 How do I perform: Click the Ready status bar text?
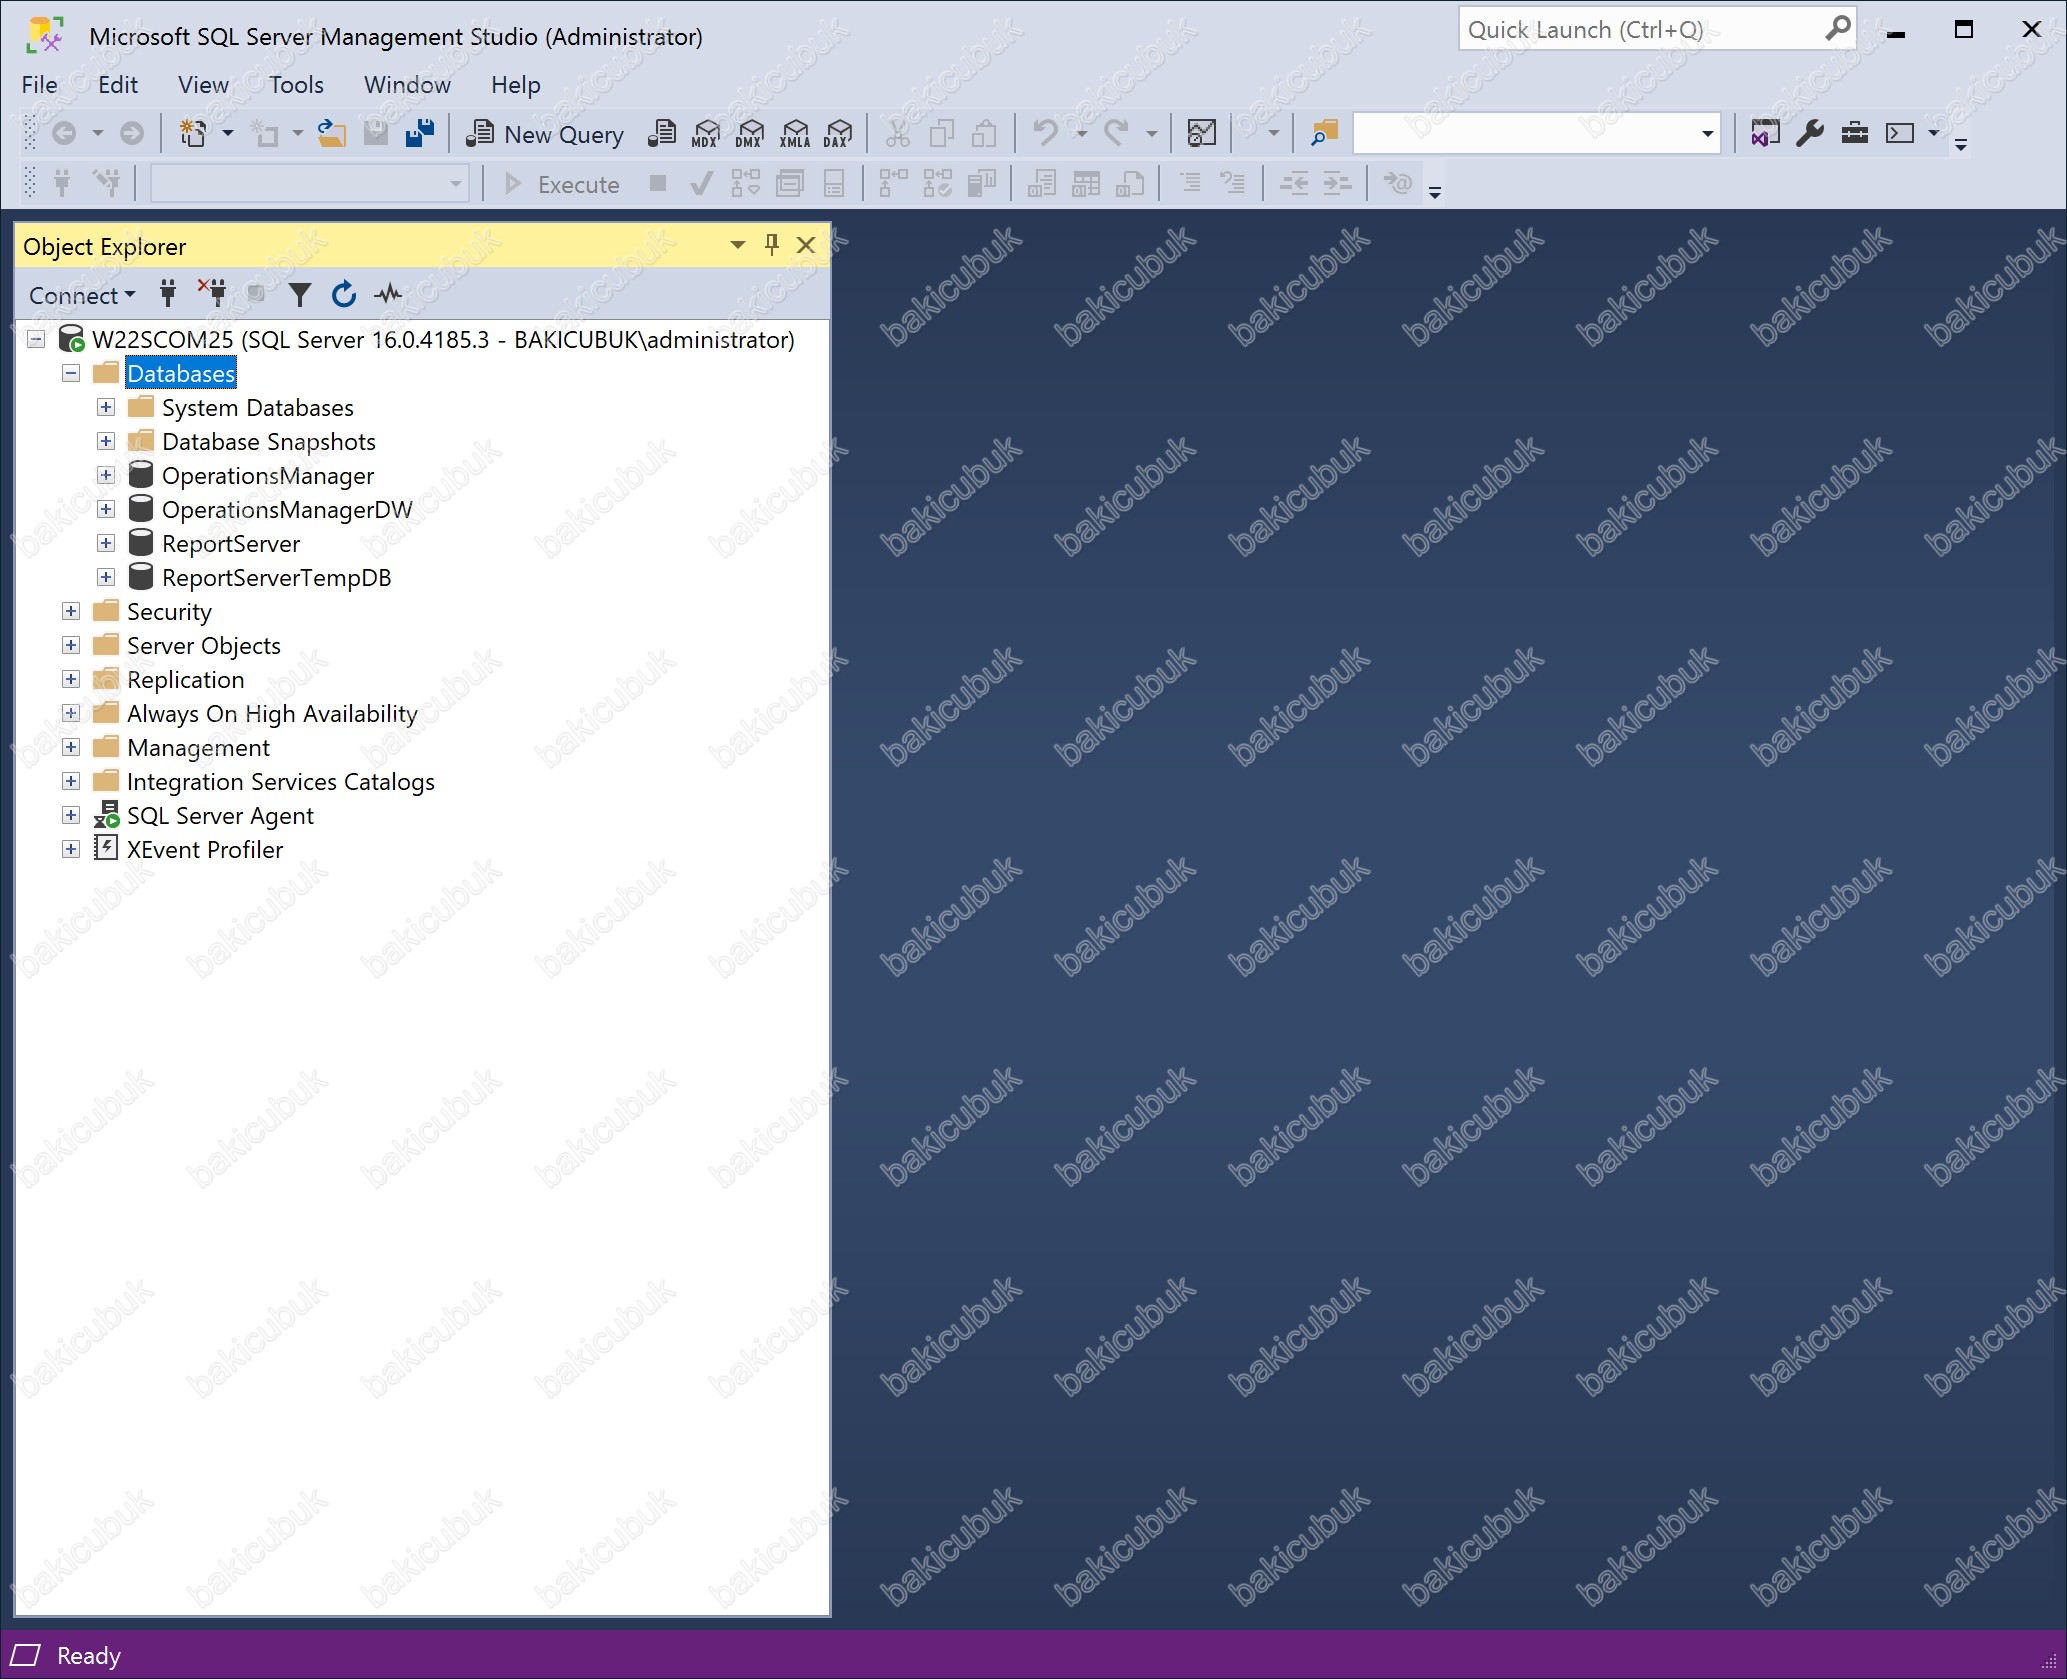coord(89,1656)
